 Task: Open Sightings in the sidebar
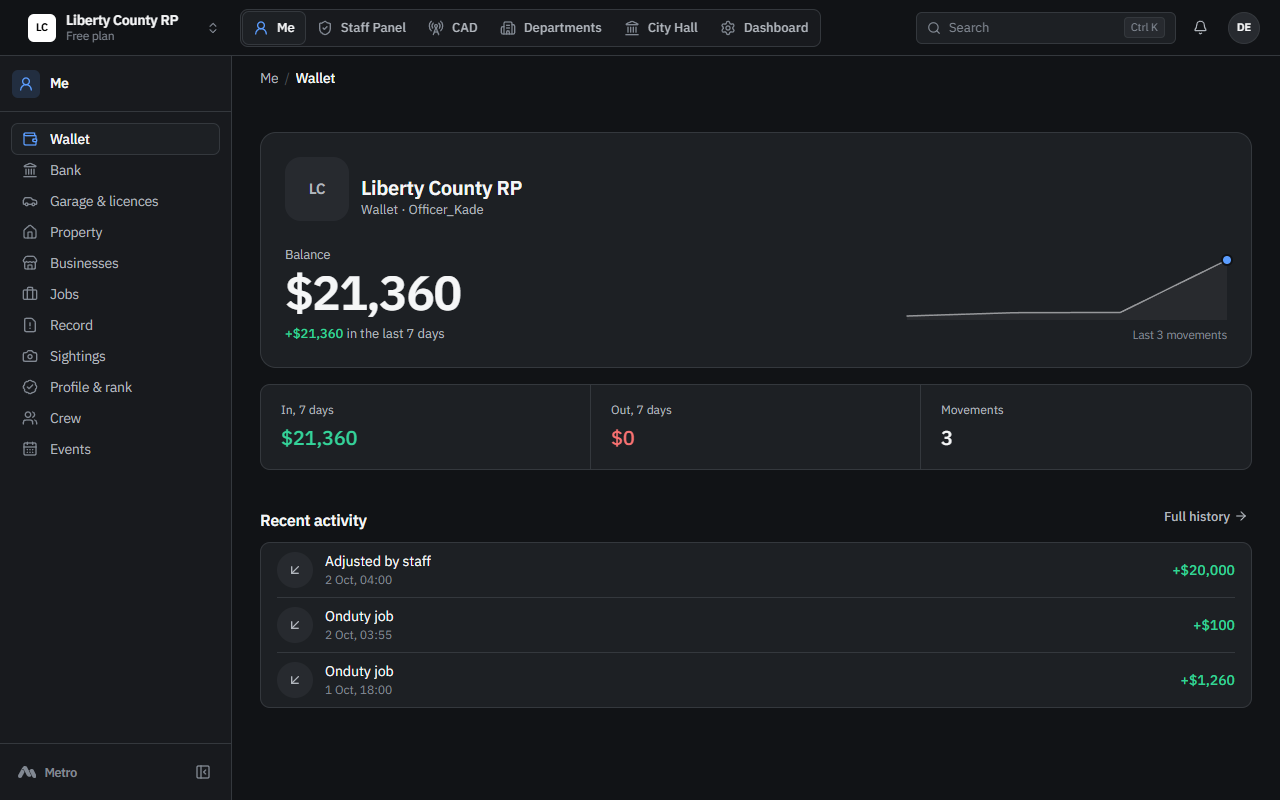[x=115, y=356]
